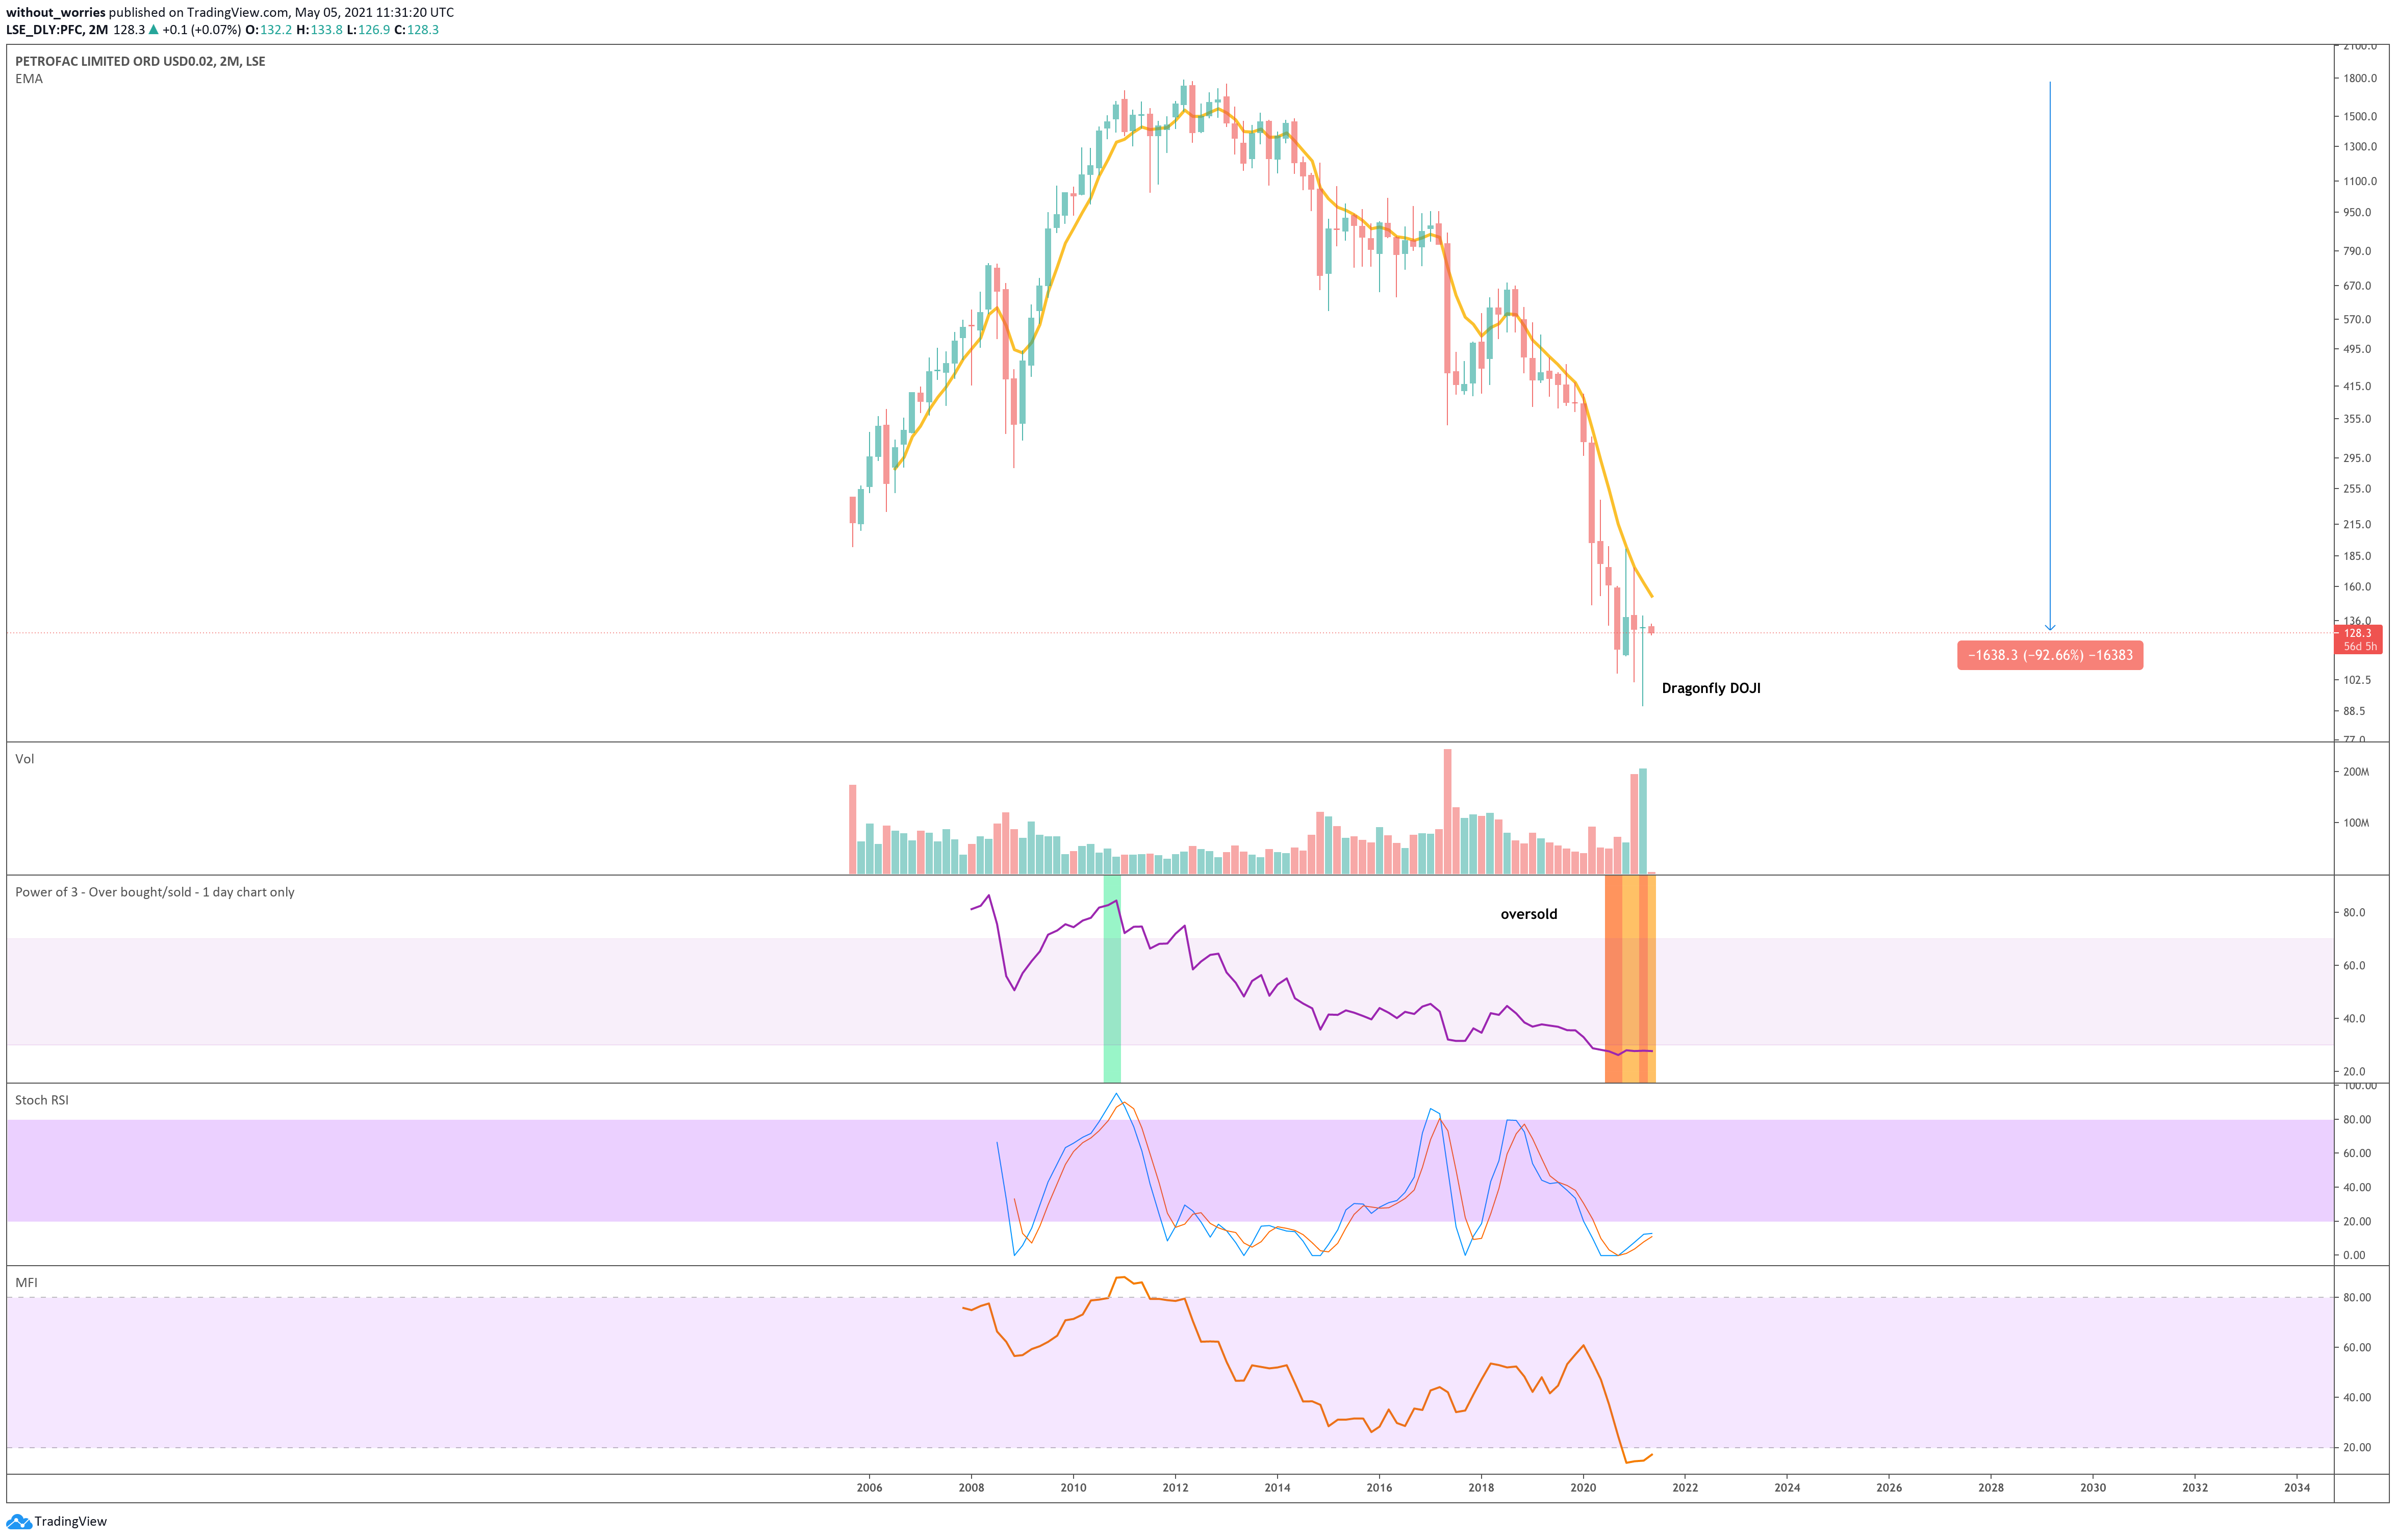Click the 1800.0 price axis label
The image size is (2396, 1540).
[2359, 79]
